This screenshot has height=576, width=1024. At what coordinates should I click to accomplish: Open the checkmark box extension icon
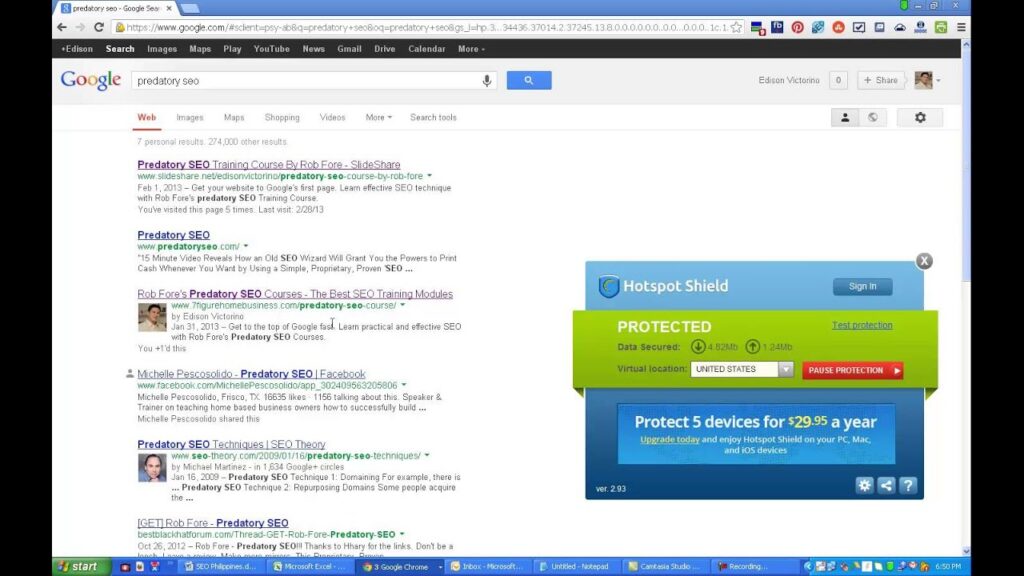[859, 27]
